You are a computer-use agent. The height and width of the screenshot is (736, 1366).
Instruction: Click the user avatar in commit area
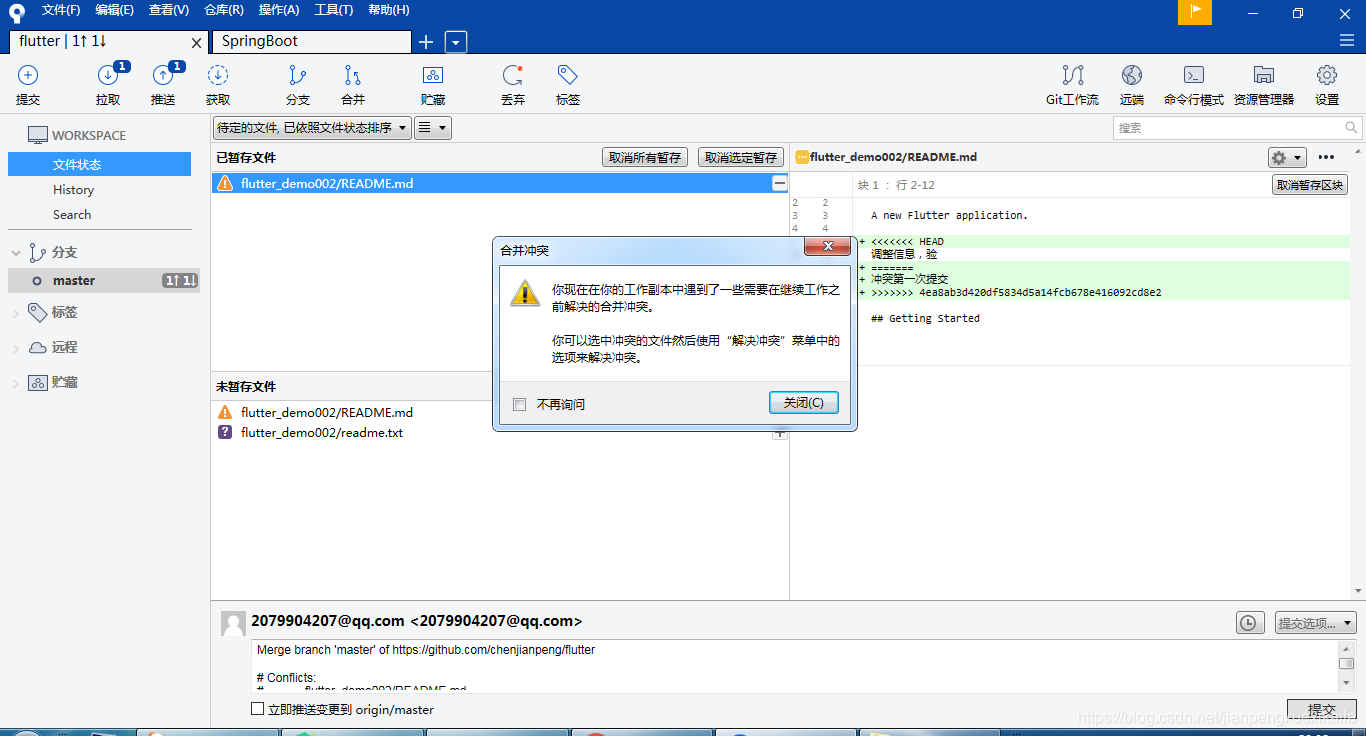[233, 623]
